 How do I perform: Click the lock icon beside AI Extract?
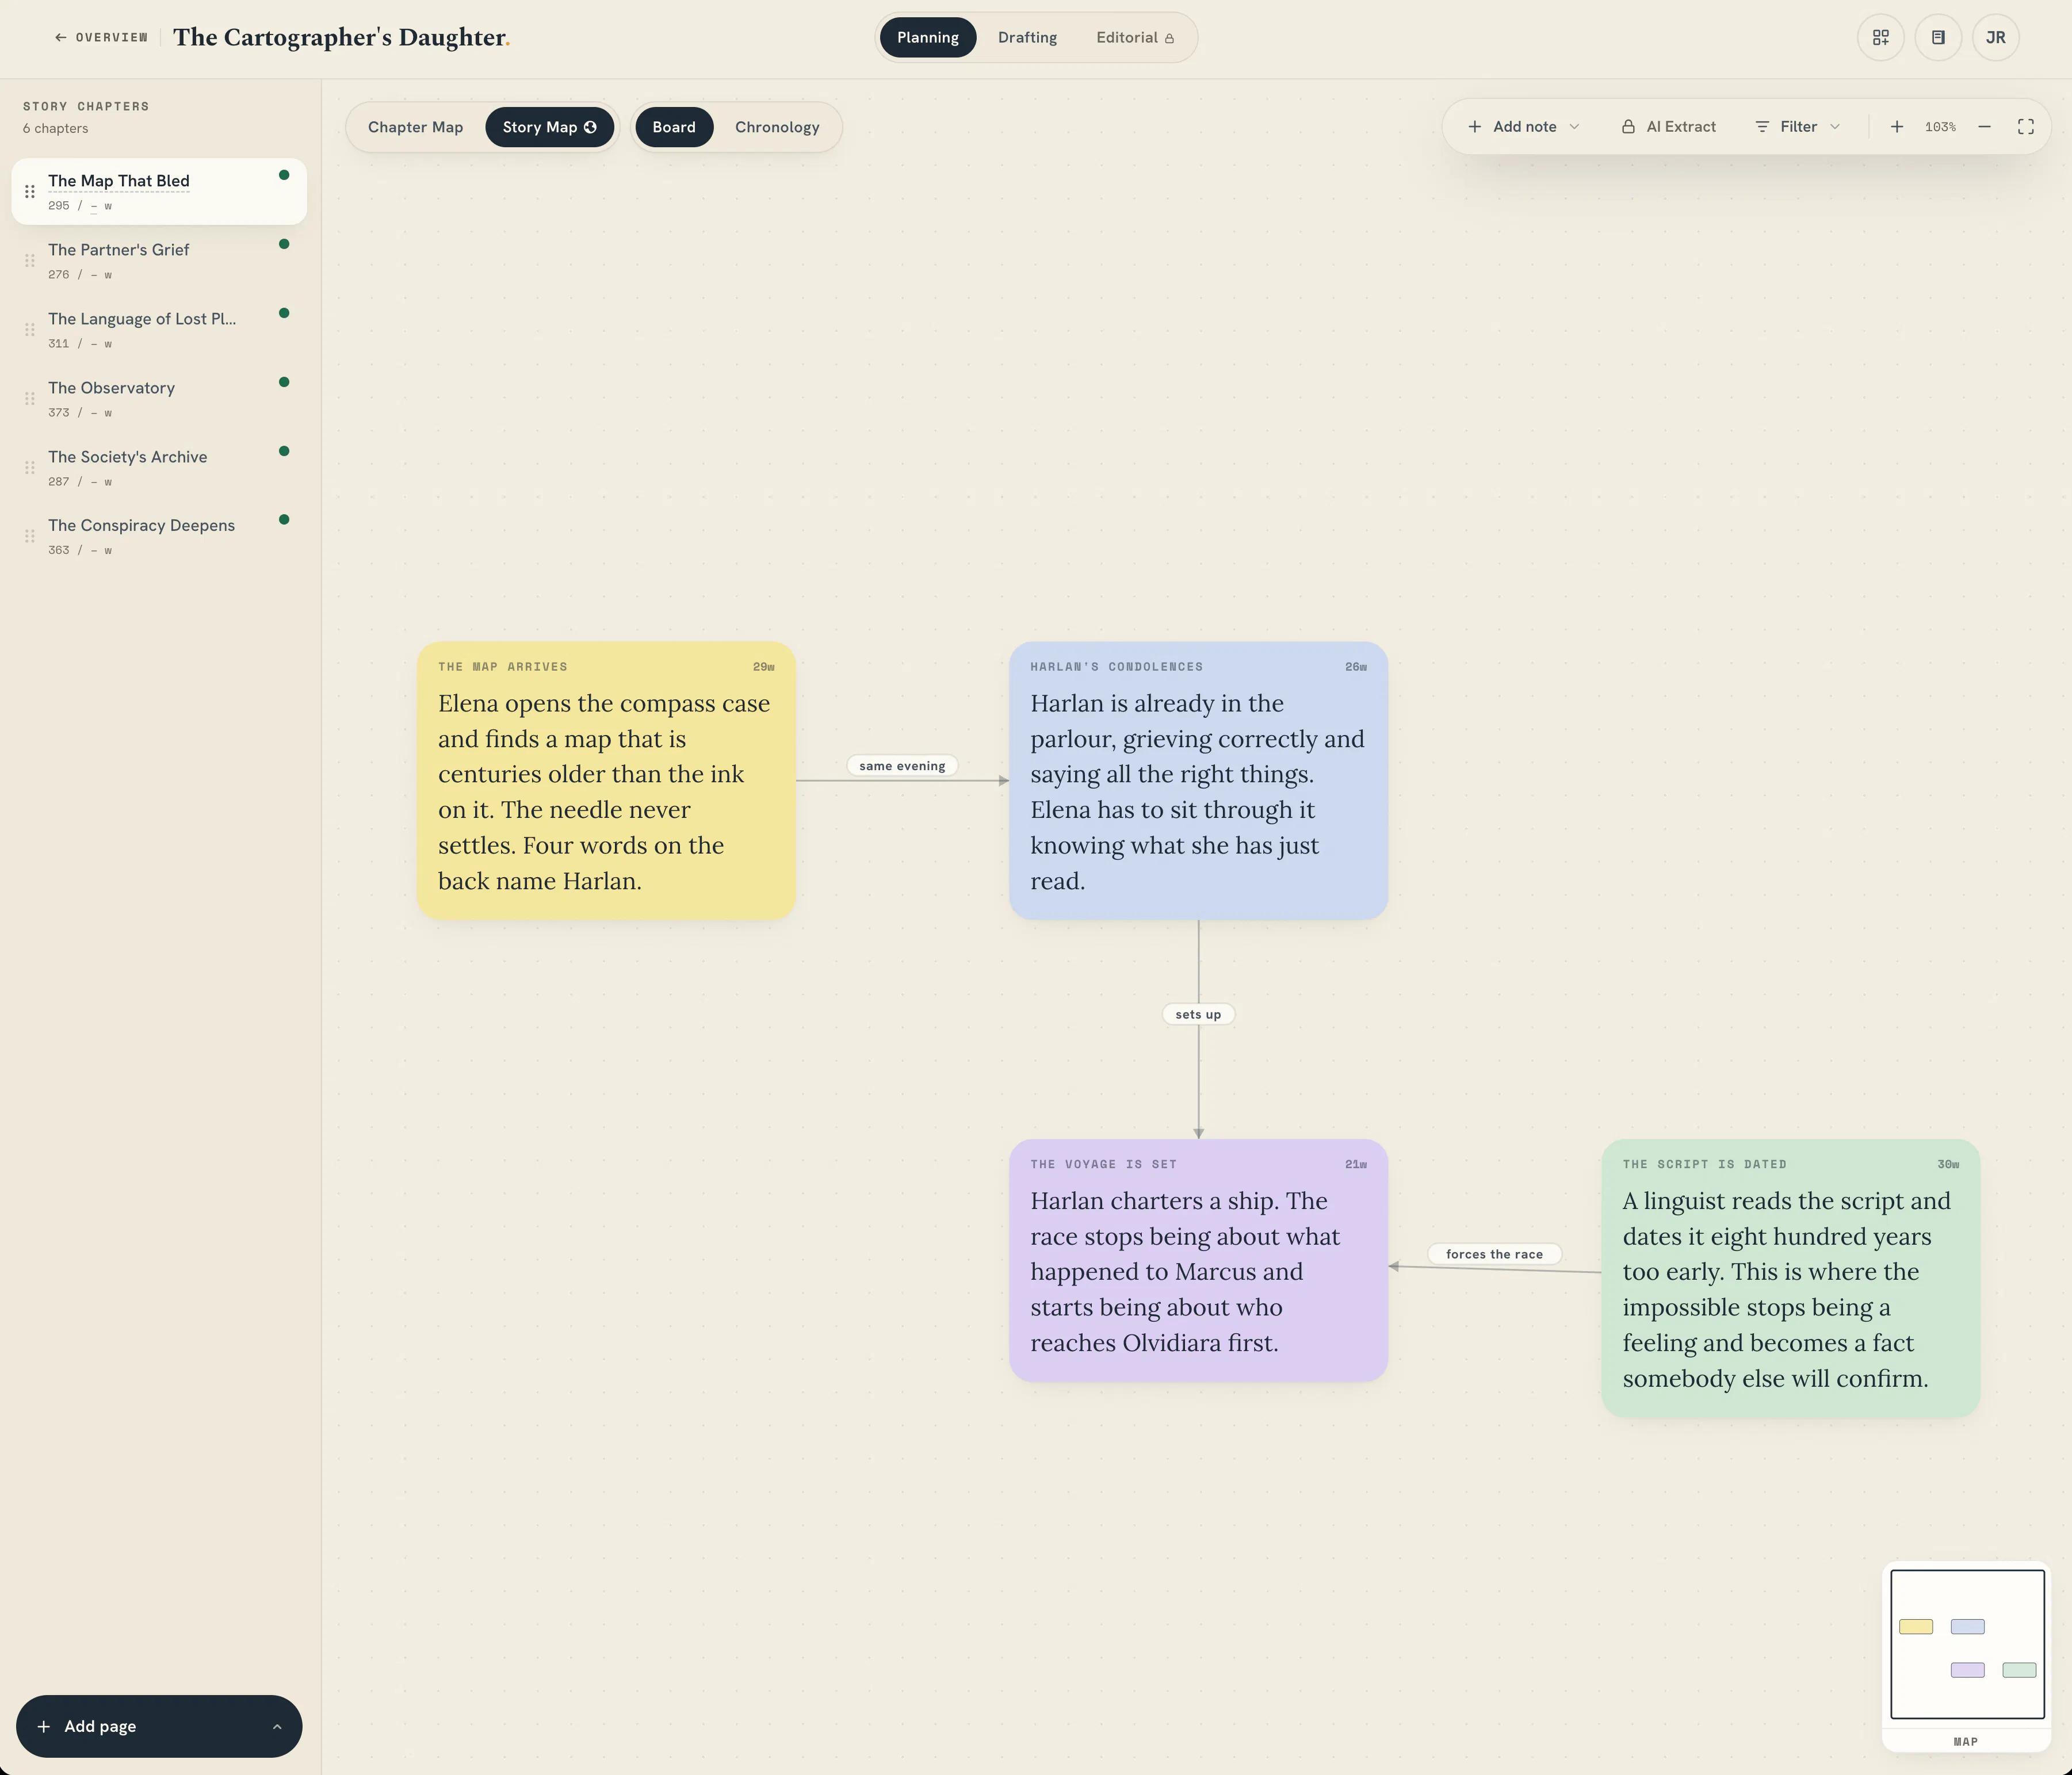tap(1628, 127)
